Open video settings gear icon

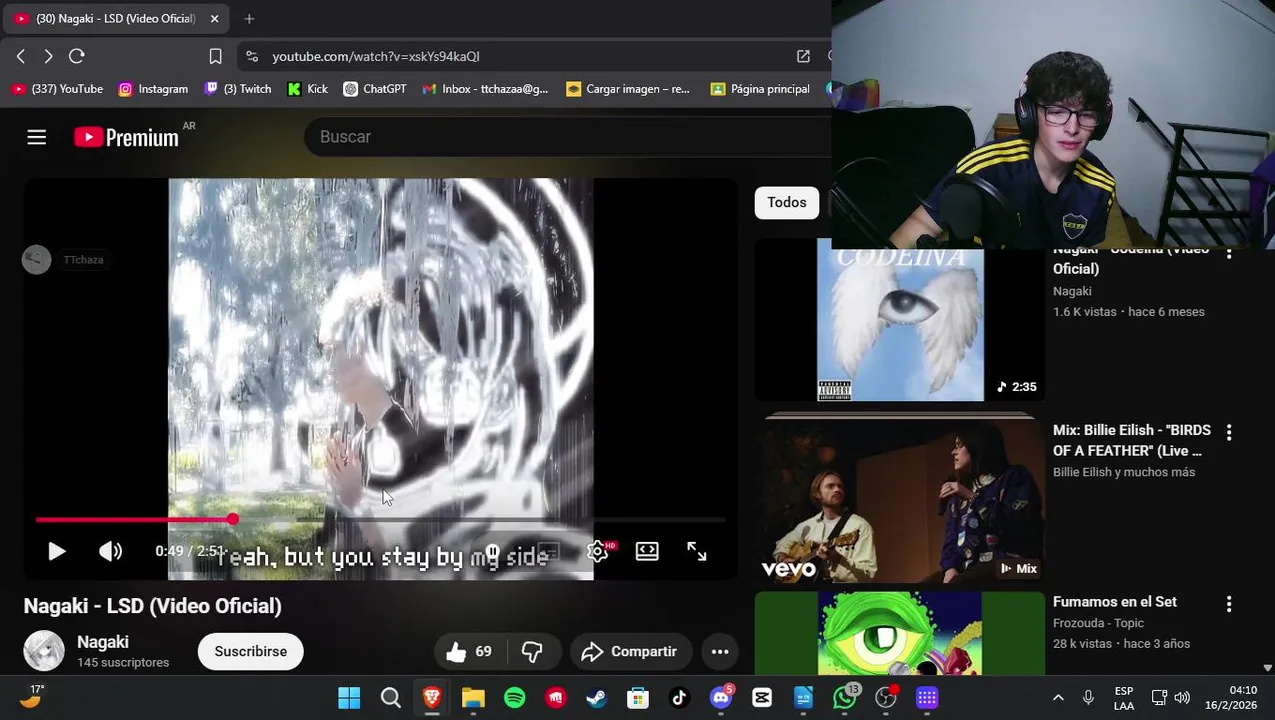pyautogui.click(x=598, y=551)
